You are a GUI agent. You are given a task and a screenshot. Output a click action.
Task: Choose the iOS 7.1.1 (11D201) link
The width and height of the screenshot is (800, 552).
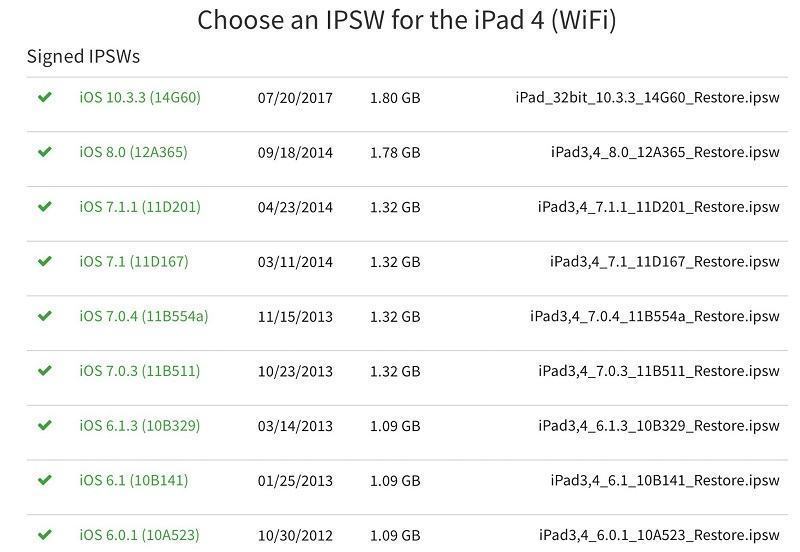click(x=140, y=207)
